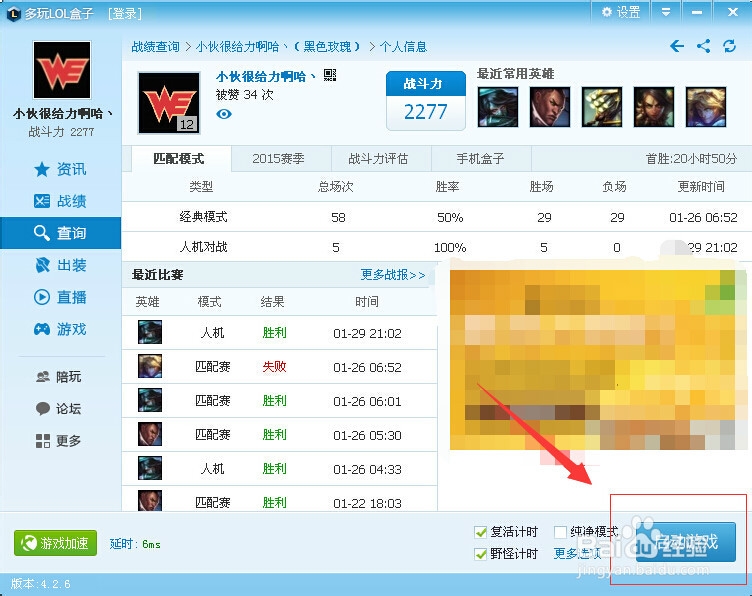Select second recent champion portrait
This screenshot has width=752, height=596.
[550, 107]
